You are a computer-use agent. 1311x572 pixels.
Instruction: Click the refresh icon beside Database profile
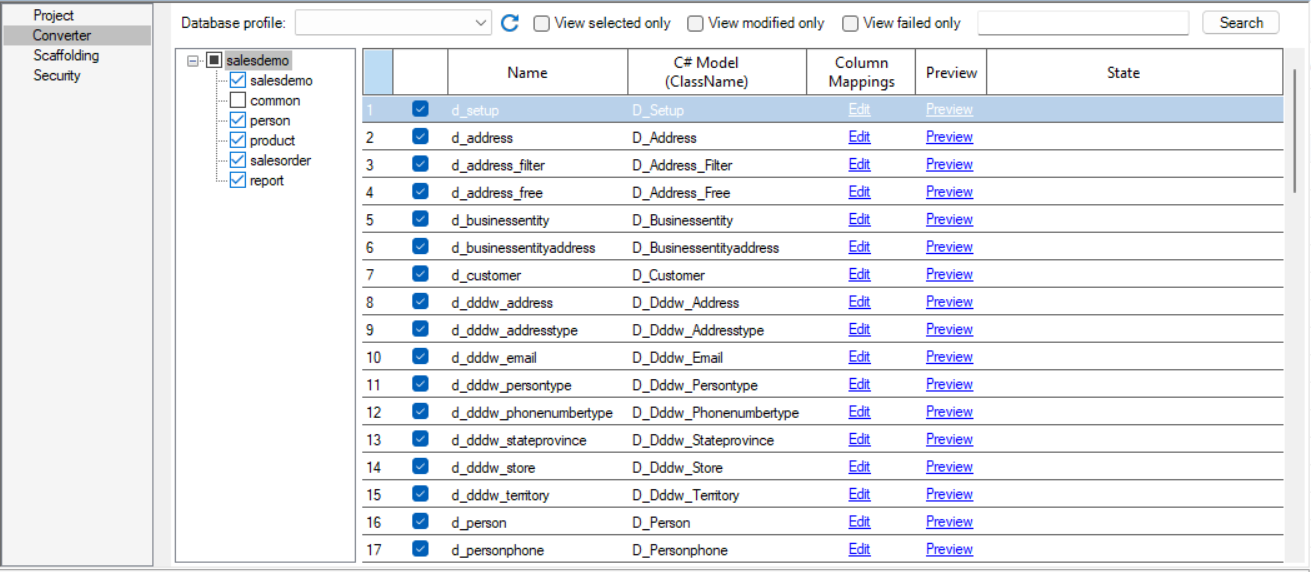[x=510, y=23]
